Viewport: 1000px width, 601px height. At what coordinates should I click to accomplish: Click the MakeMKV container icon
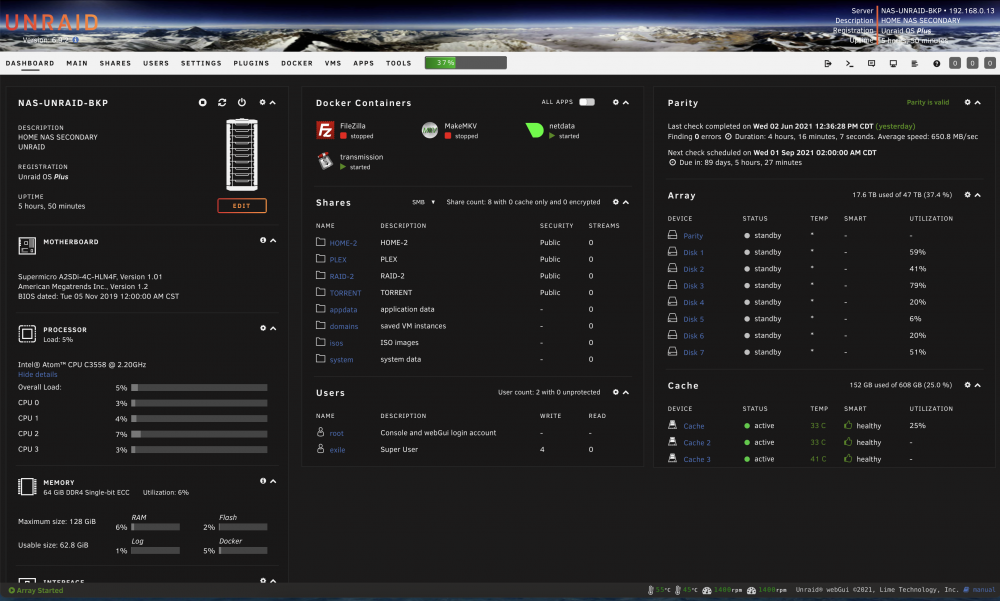[430, 130]
